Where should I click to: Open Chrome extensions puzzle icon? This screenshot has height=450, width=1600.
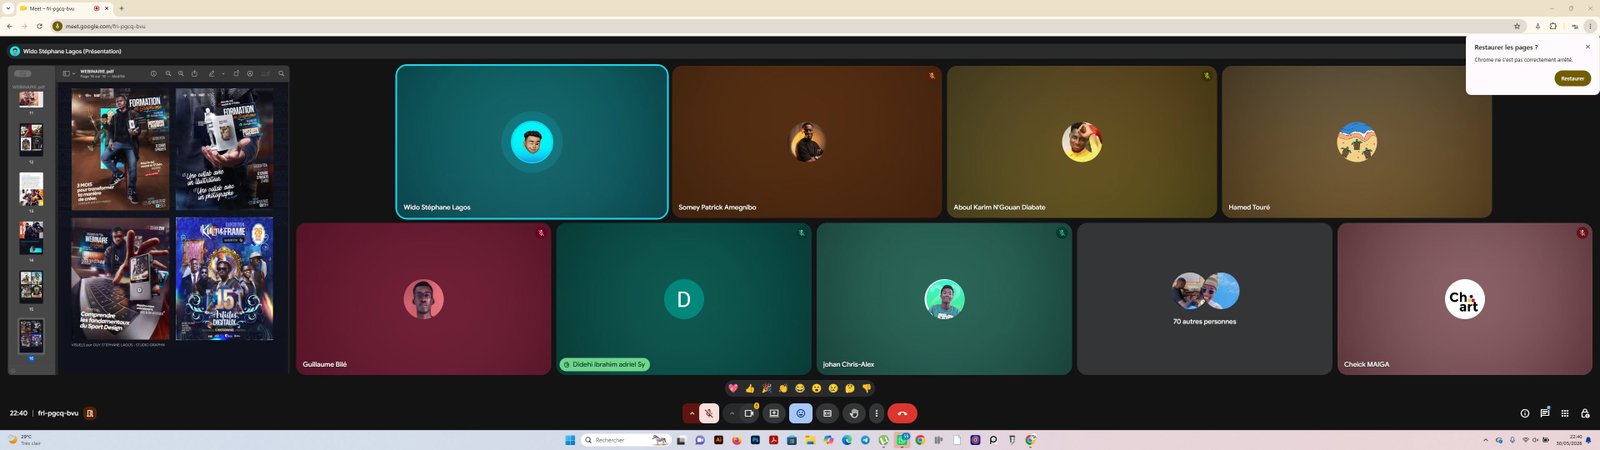pos(1553,26)
